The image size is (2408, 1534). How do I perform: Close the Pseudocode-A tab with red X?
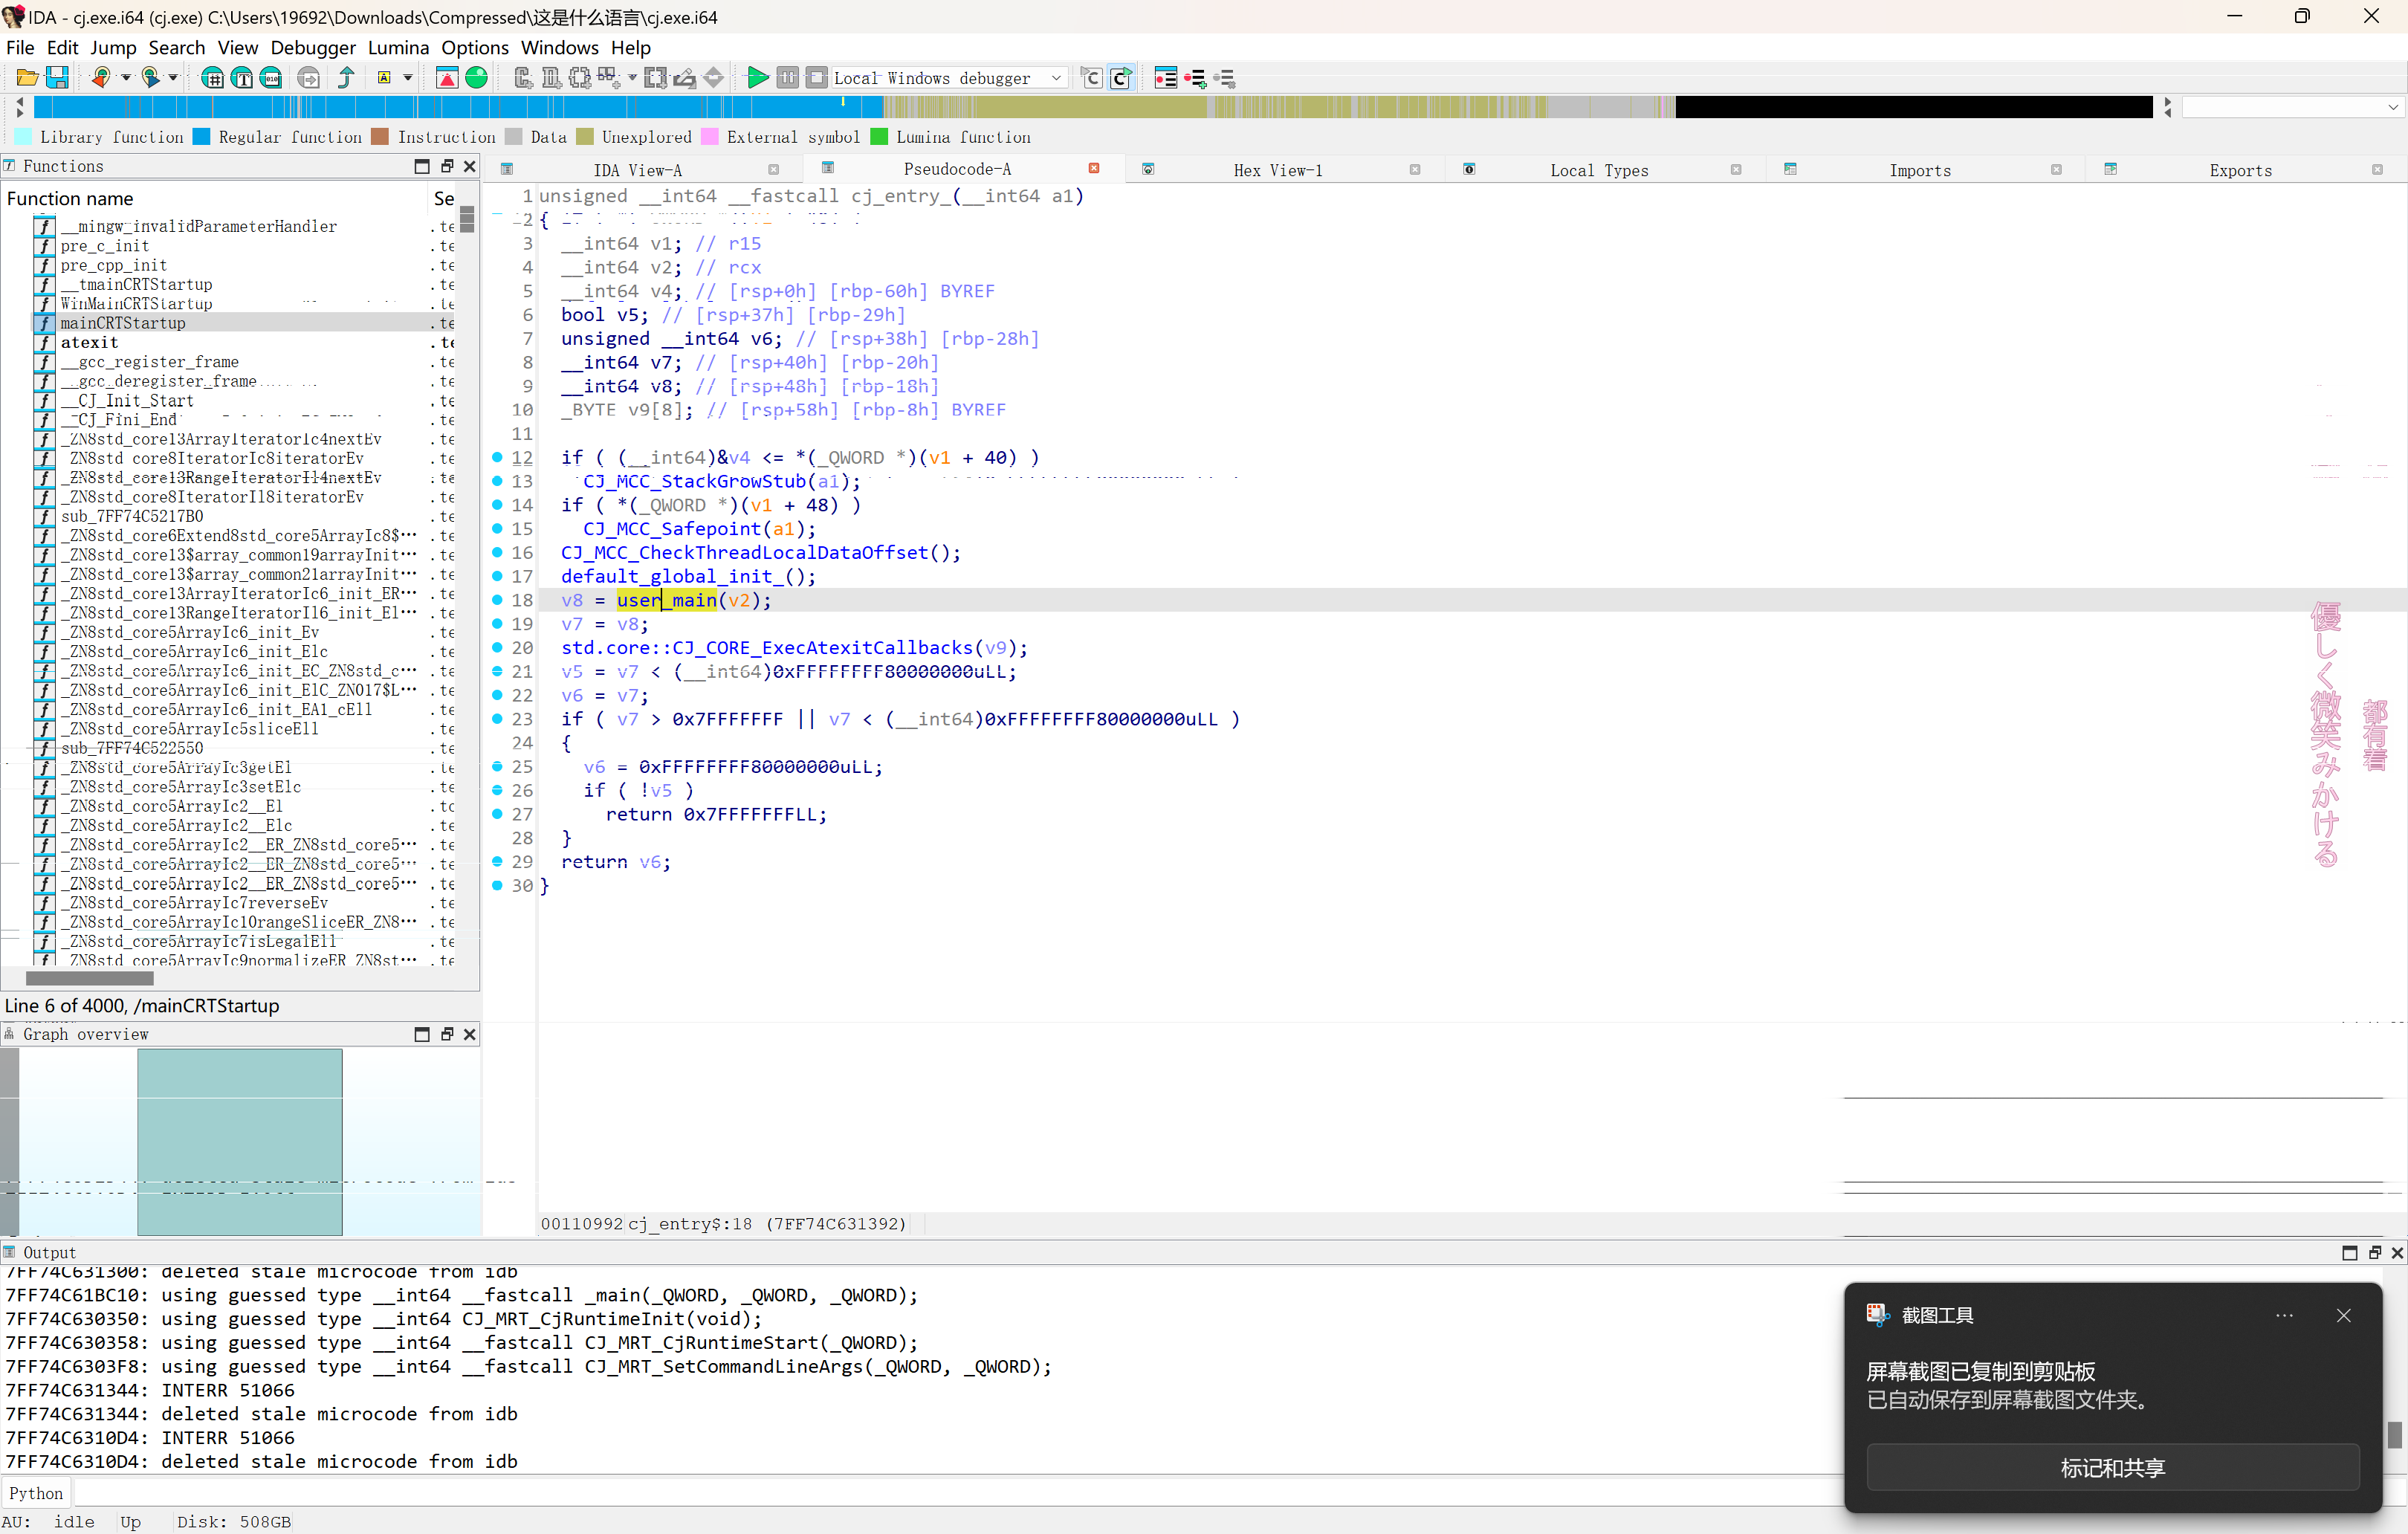[1094, 168]
